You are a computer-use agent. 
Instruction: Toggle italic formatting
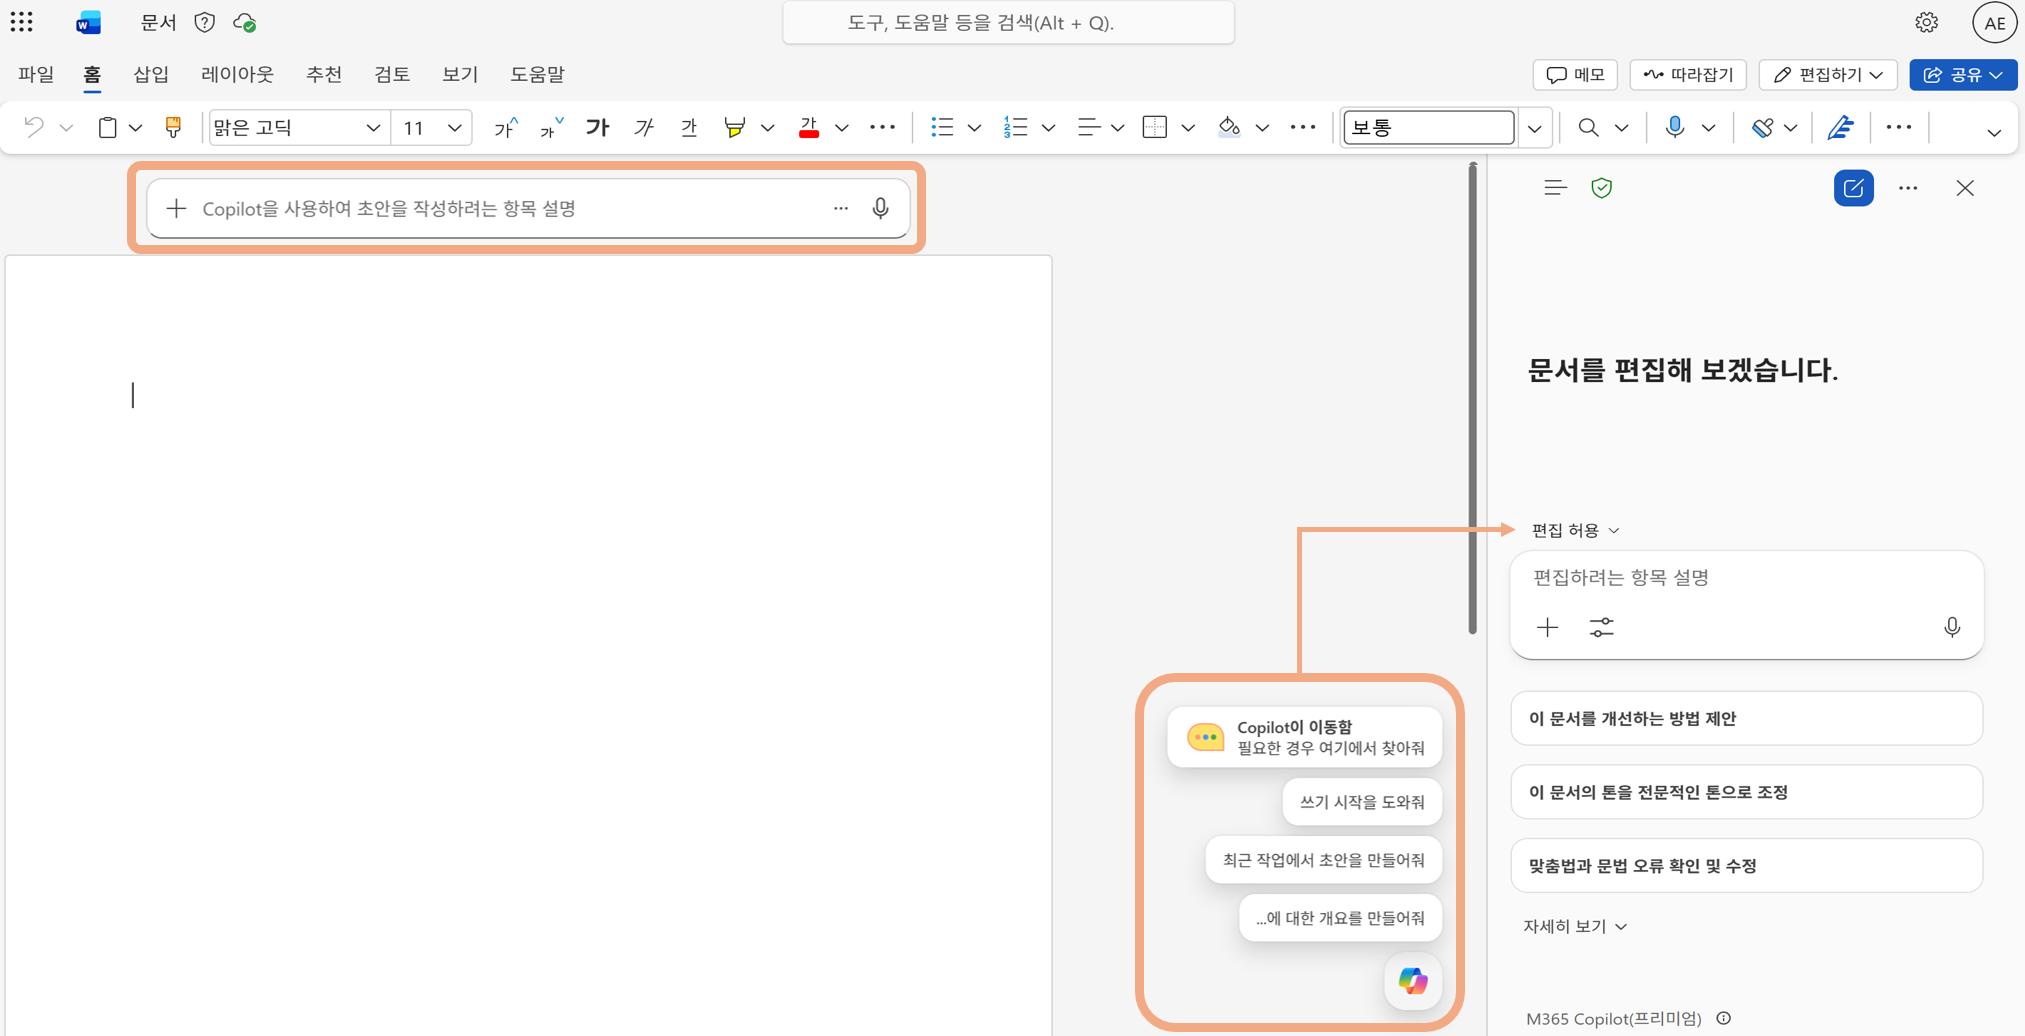click(x=645, y=127)
